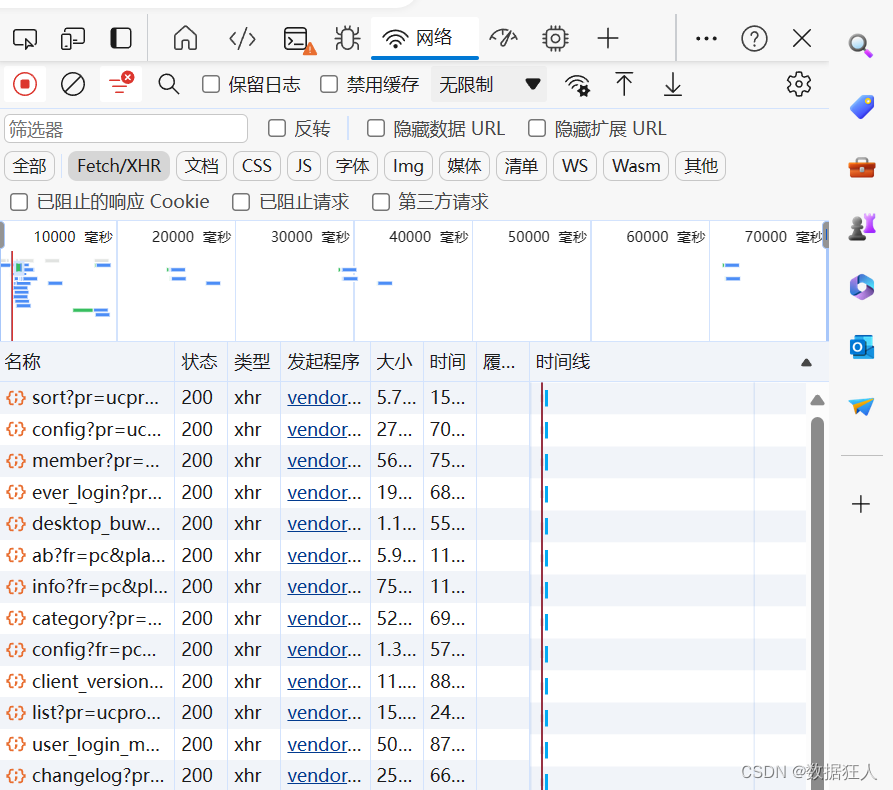
Task: Select the 全部 filter type
Action: pyautogui.click(x=30, y=166)
